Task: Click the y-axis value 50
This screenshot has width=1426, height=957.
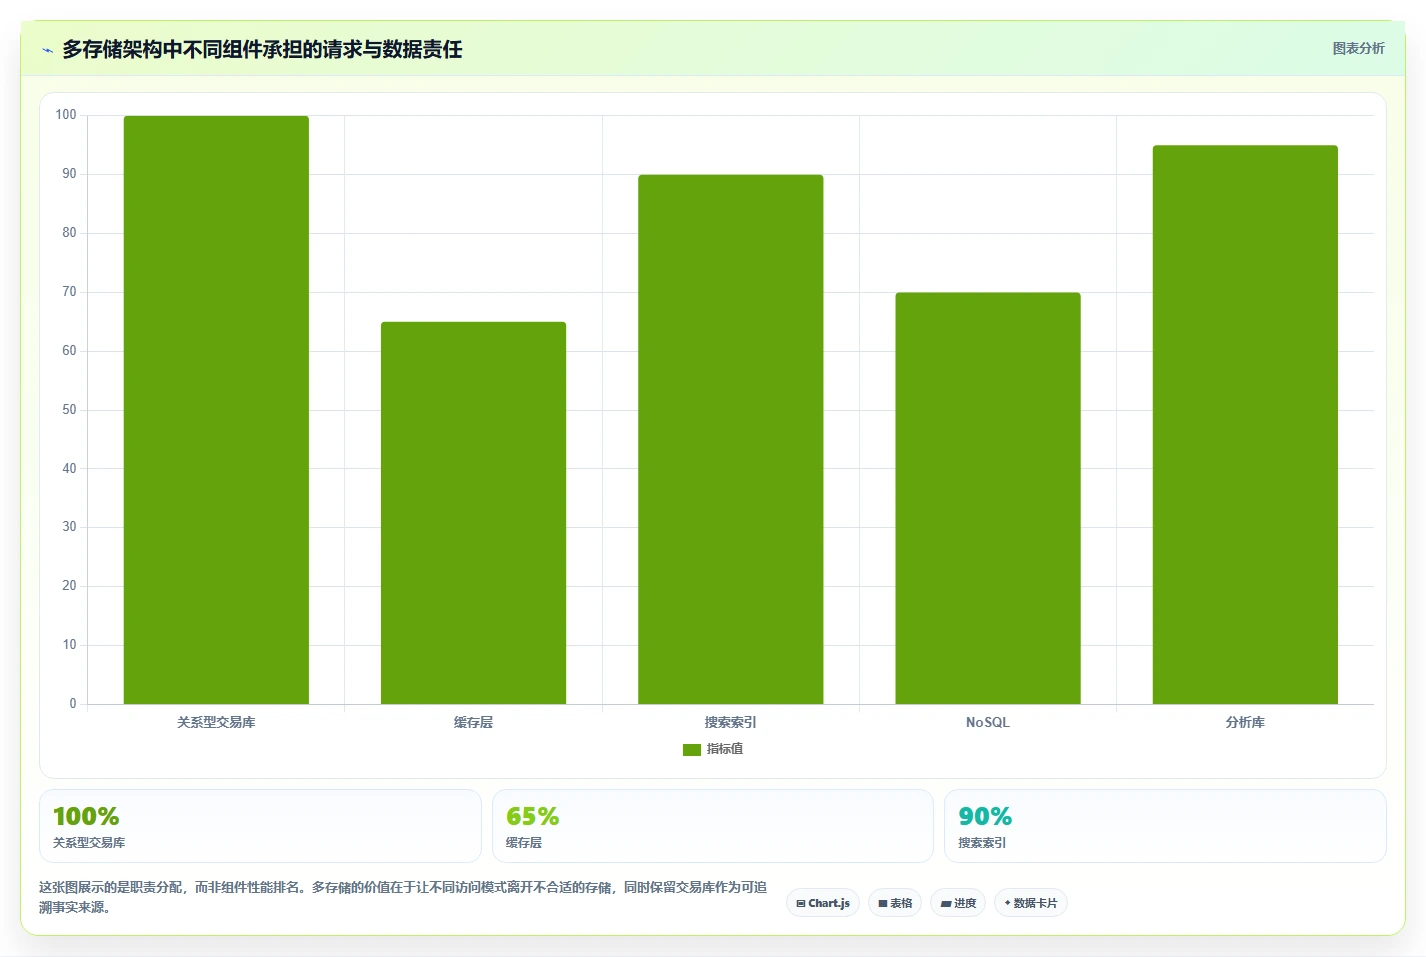Action: coord(69,409)
